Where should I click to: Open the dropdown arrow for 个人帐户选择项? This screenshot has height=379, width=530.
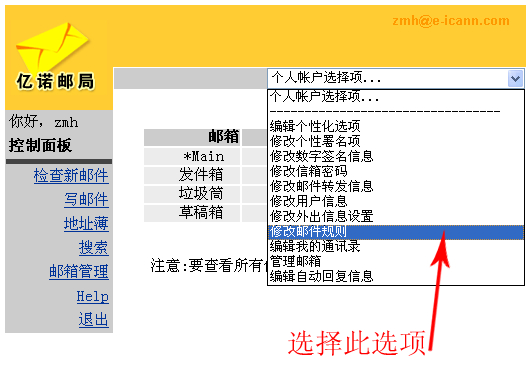[x=515, y=78]
